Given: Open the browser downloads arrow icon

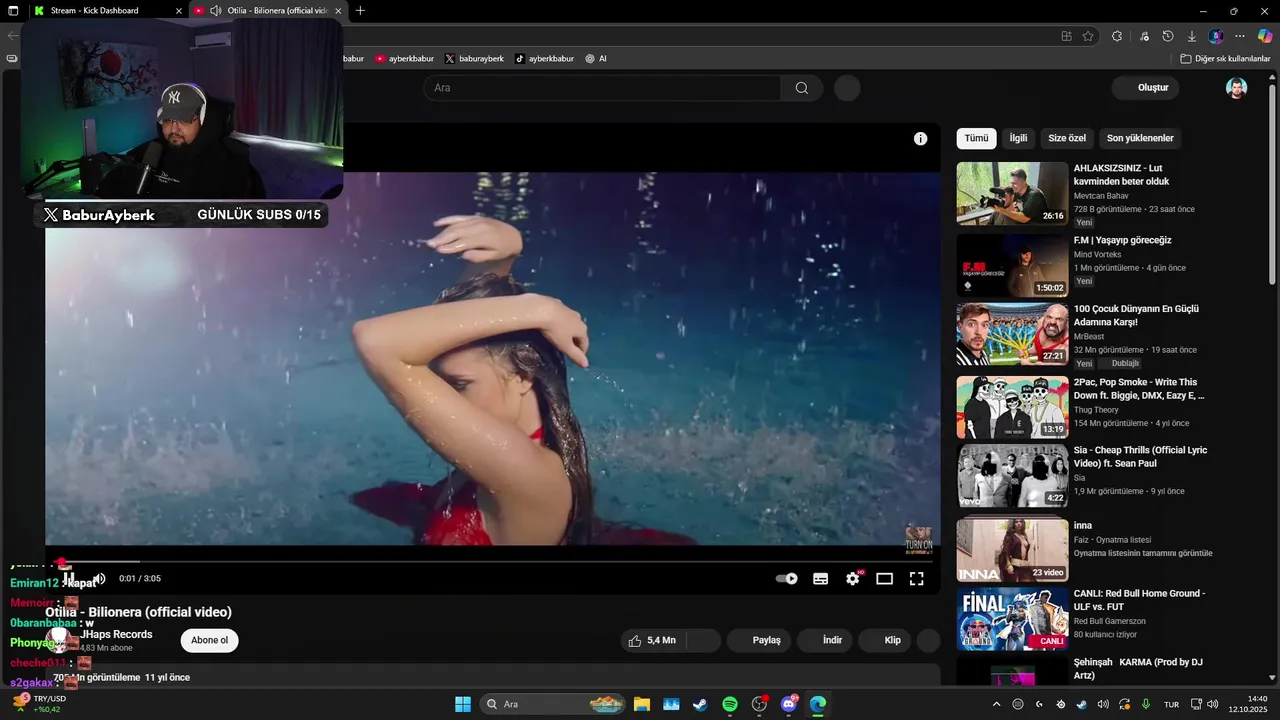Looking at the screenshot, I should pyautogui.click(x=1192, y=36).
